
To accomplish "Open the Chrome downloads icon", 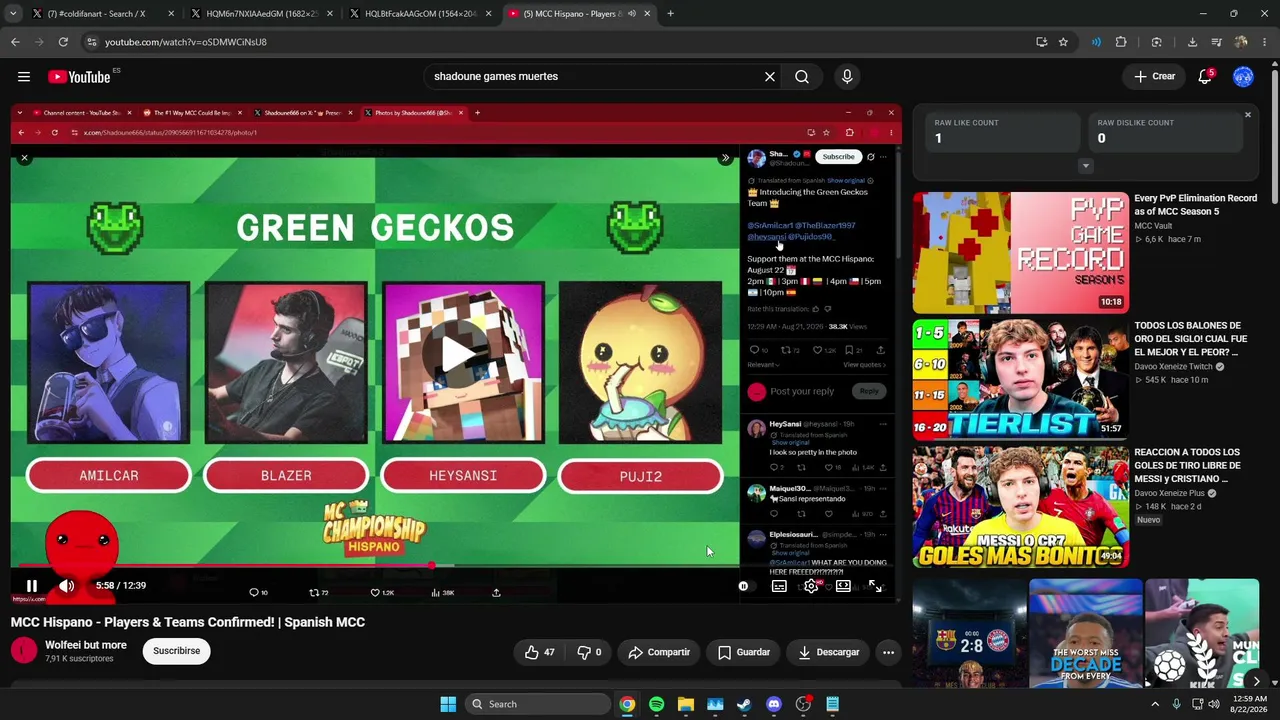I will pos(1192,42).
